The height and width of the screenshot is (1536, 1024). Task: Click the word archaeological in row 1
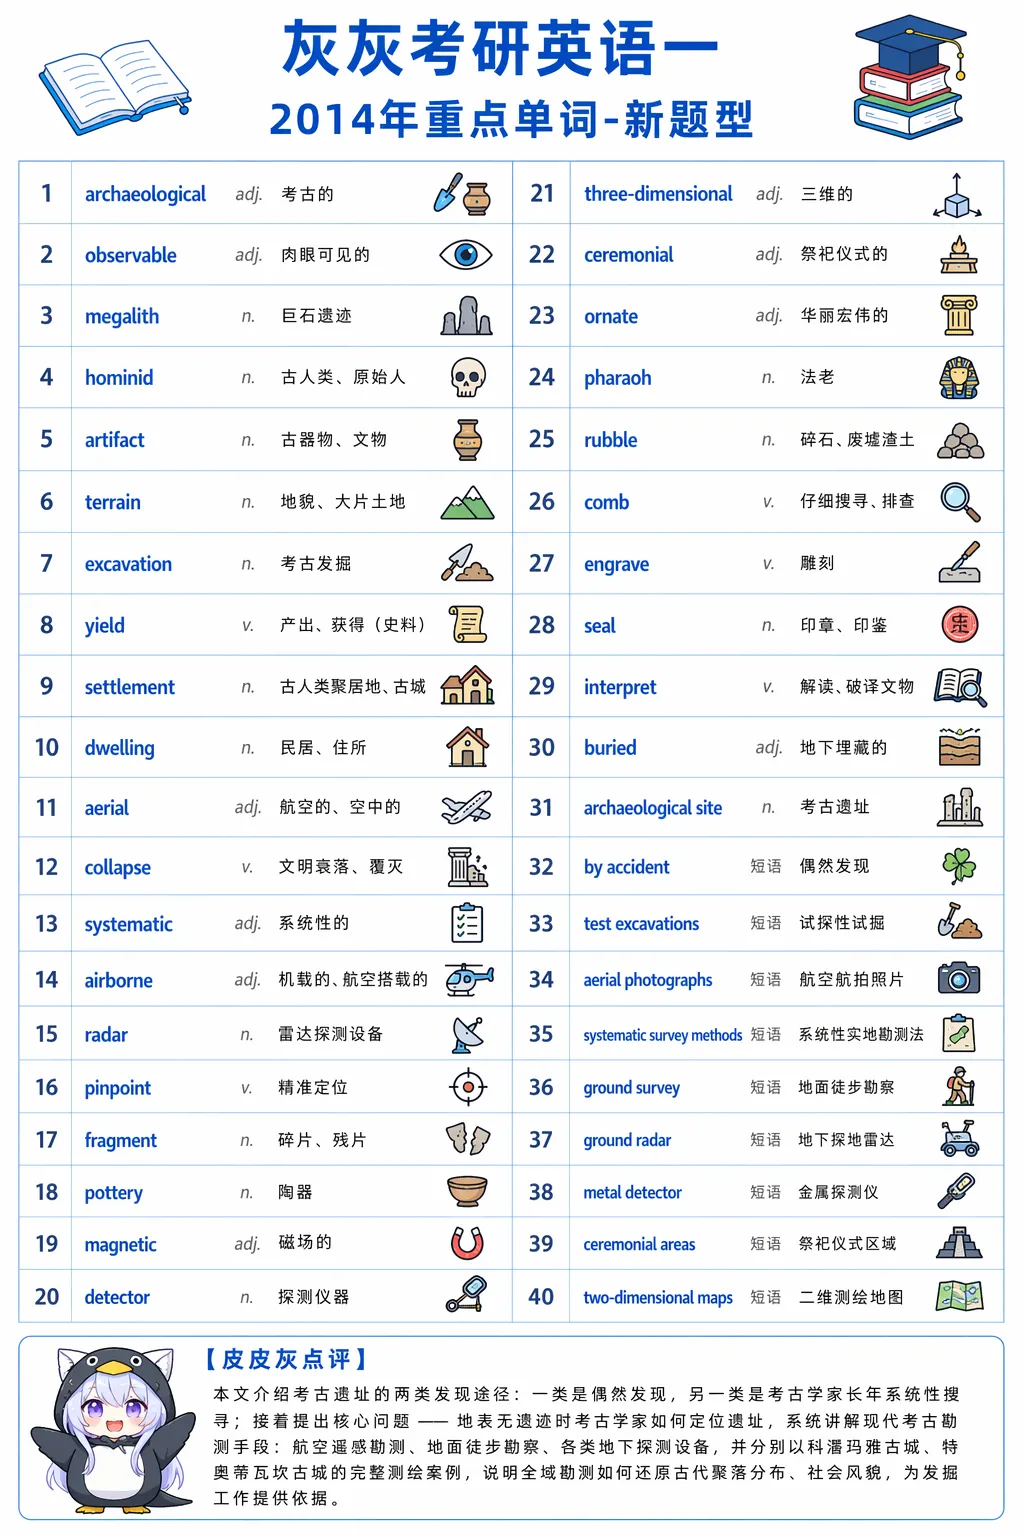[x=145, y=194]
